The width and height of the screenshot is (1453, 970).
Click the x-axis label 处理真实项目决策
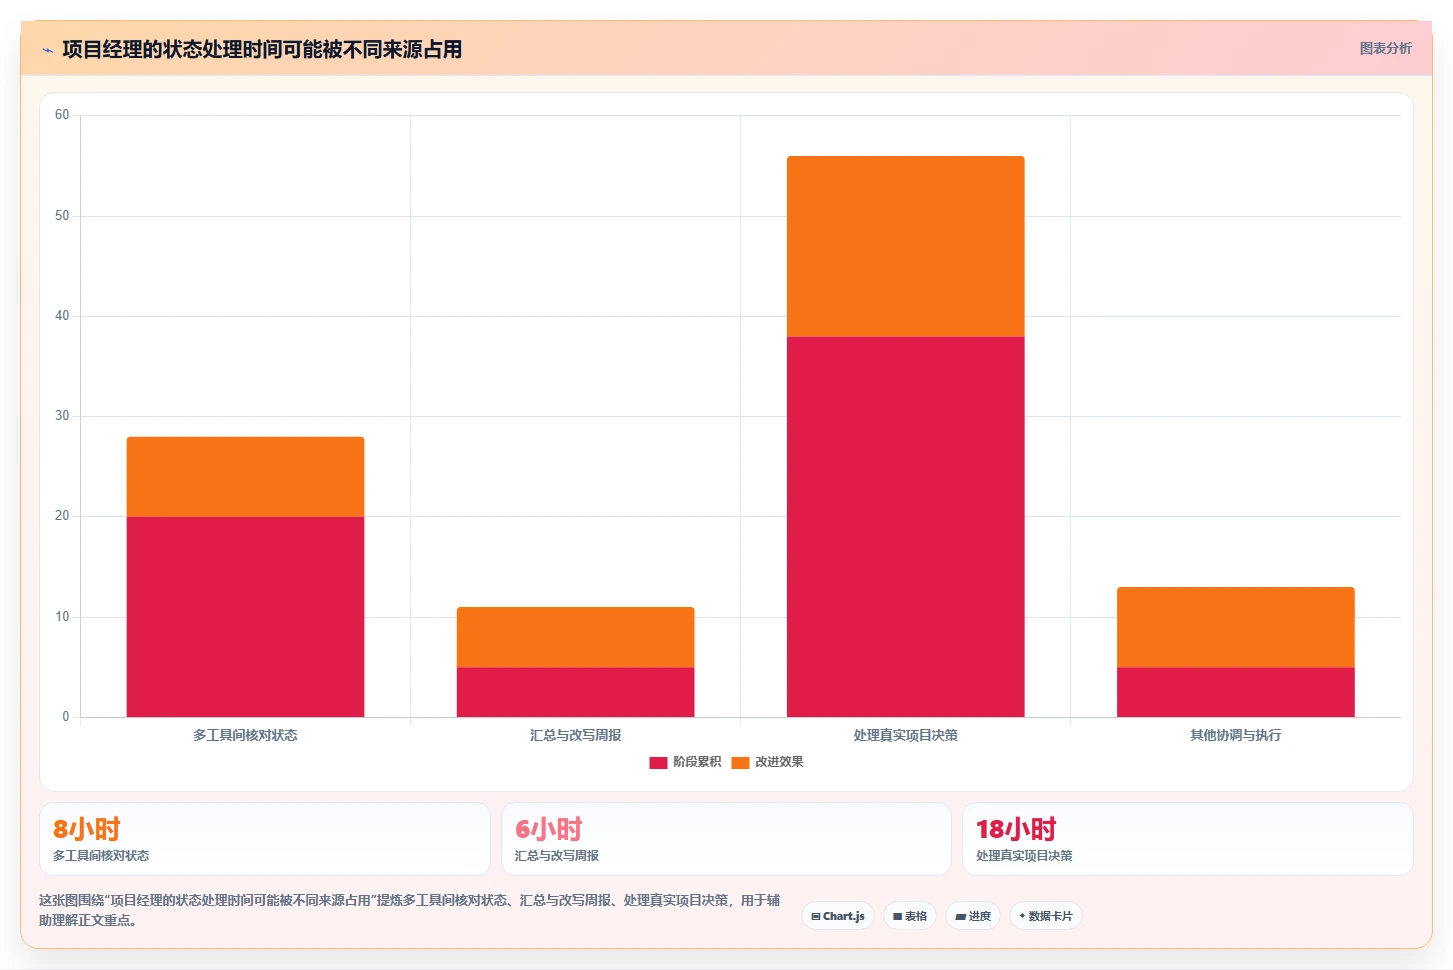(905, 735)
